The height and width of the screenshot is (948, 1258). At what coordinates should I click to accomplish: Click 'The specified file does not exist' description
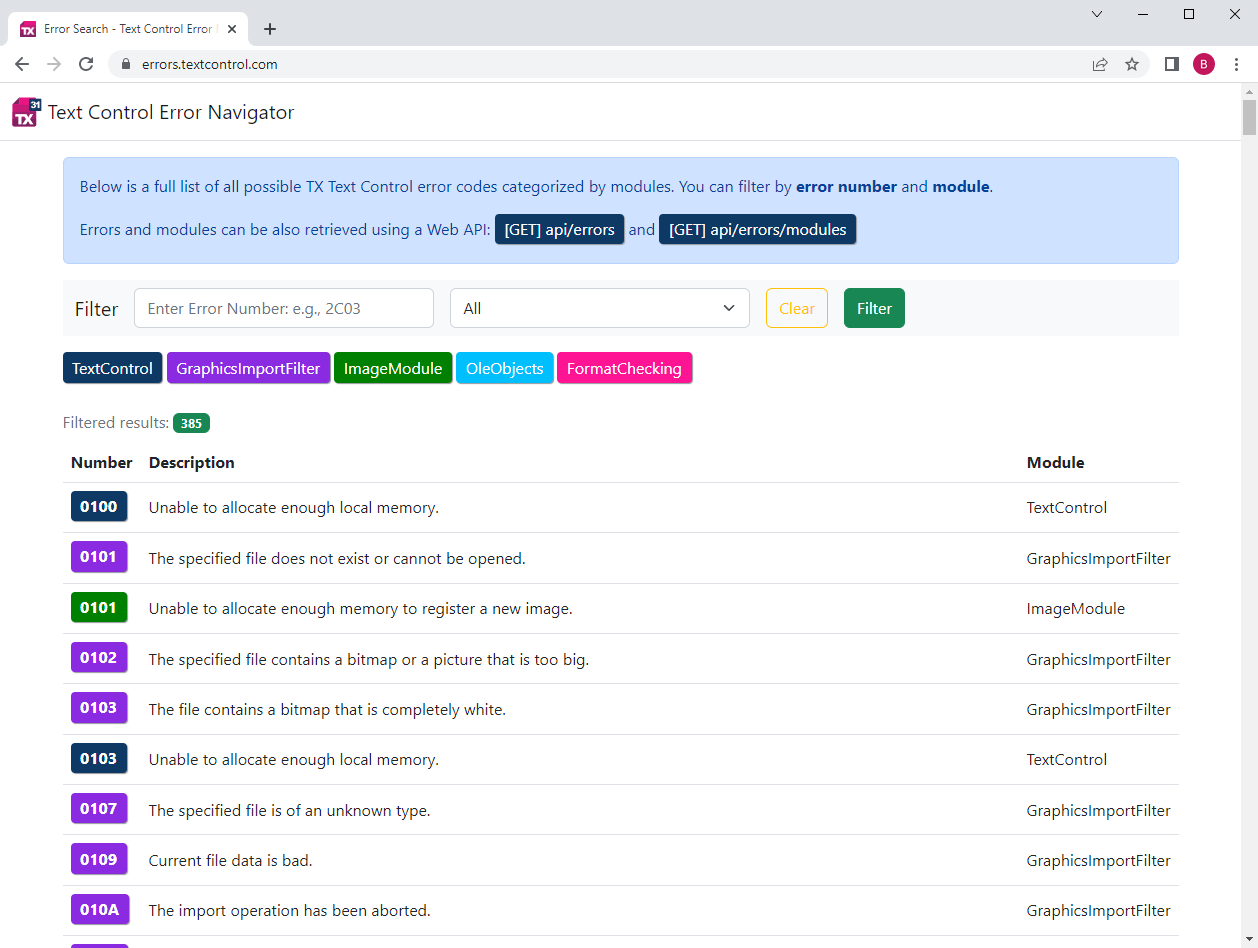pos(337,558)
